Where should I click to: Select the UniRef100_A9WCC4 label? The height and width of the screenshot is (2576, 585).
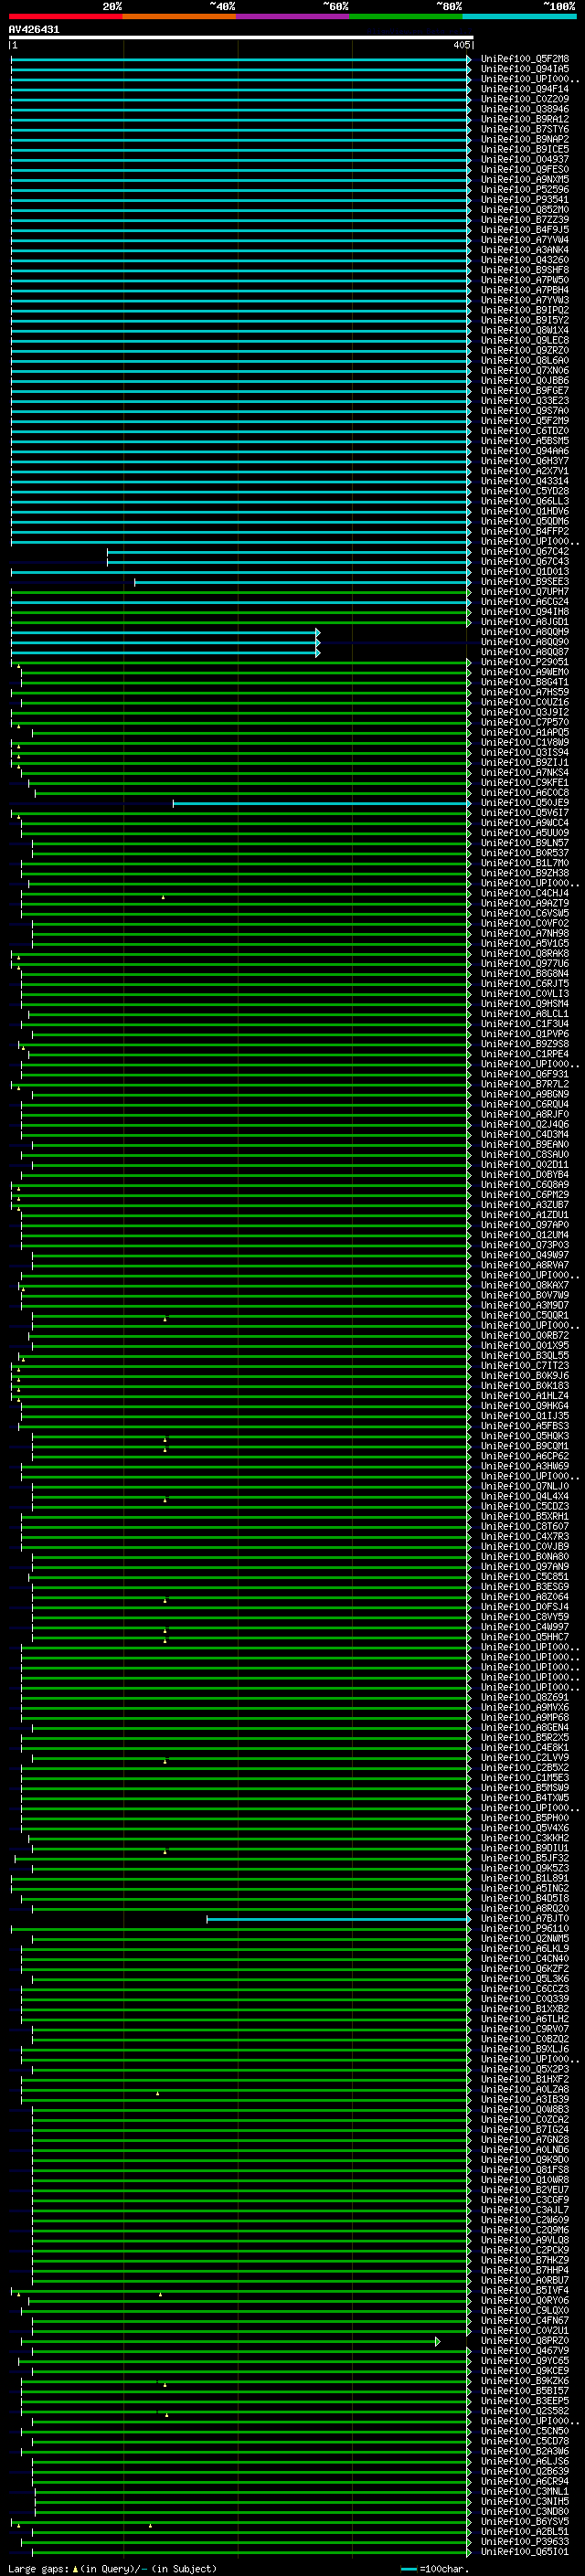(x=525, y=823)
